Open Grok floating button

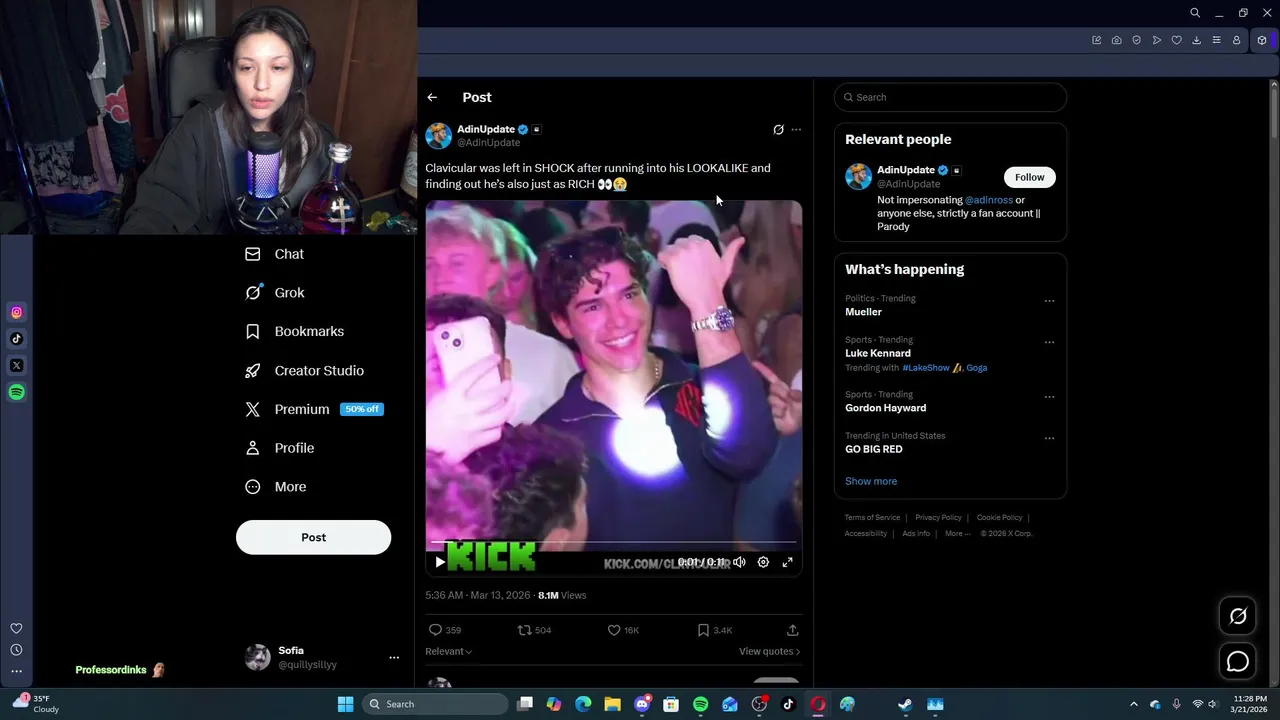pos(1238,617)
